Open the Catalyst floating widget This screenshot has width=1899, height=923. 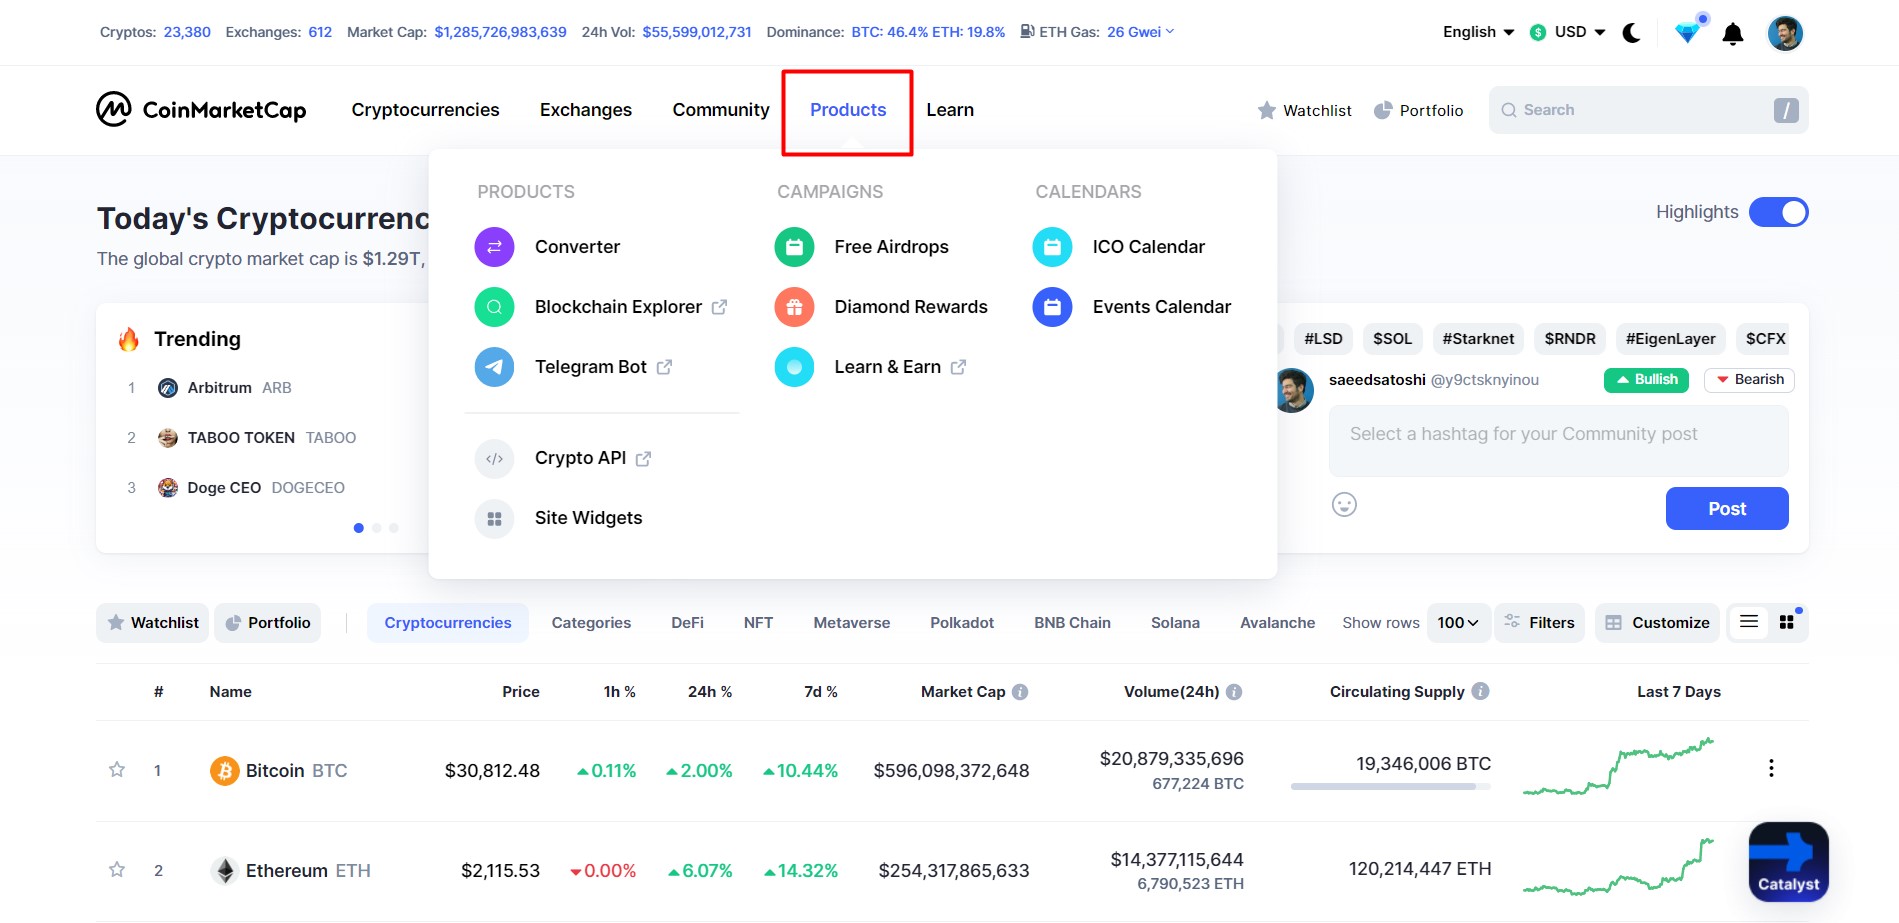tap(1789, 862)
